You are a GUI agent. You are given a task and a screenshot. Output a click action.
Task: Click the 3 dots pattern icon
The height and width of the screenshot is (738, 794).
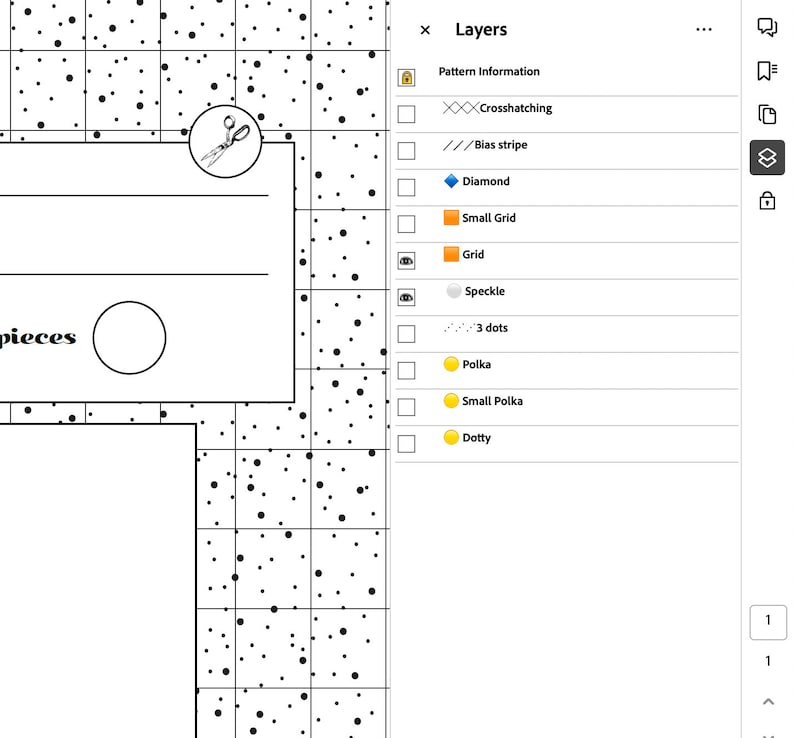click(459, 328)
